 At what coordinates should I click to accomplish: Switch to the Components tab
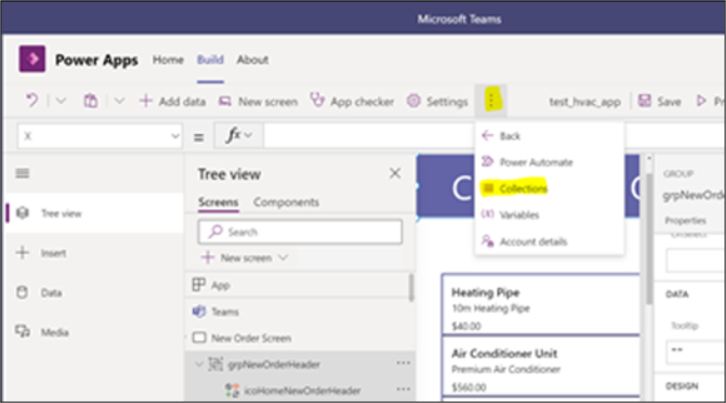coord(286,202)
